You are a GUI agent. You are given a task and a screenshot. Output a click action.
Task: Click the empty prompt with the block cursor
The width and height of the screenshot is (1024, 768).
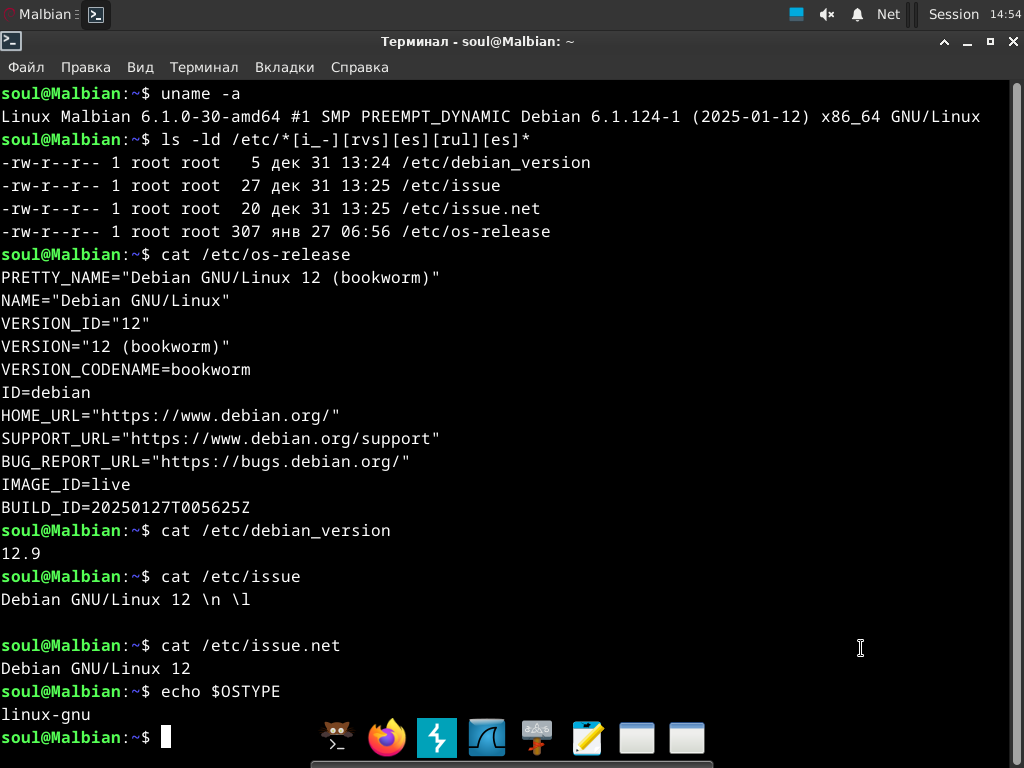pyautogui.click(x=86, y=738)
